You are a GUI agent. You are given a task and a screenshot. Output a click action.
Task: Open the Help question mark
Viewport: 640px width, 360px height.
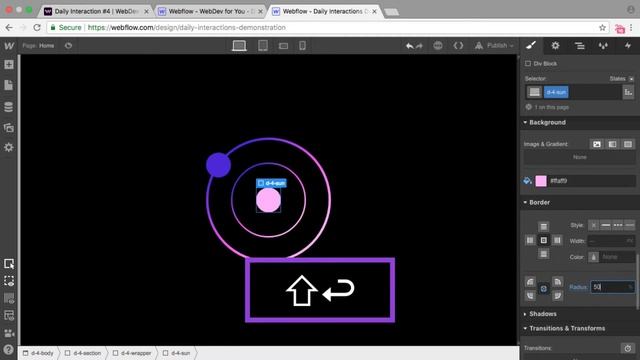[9, 350]
